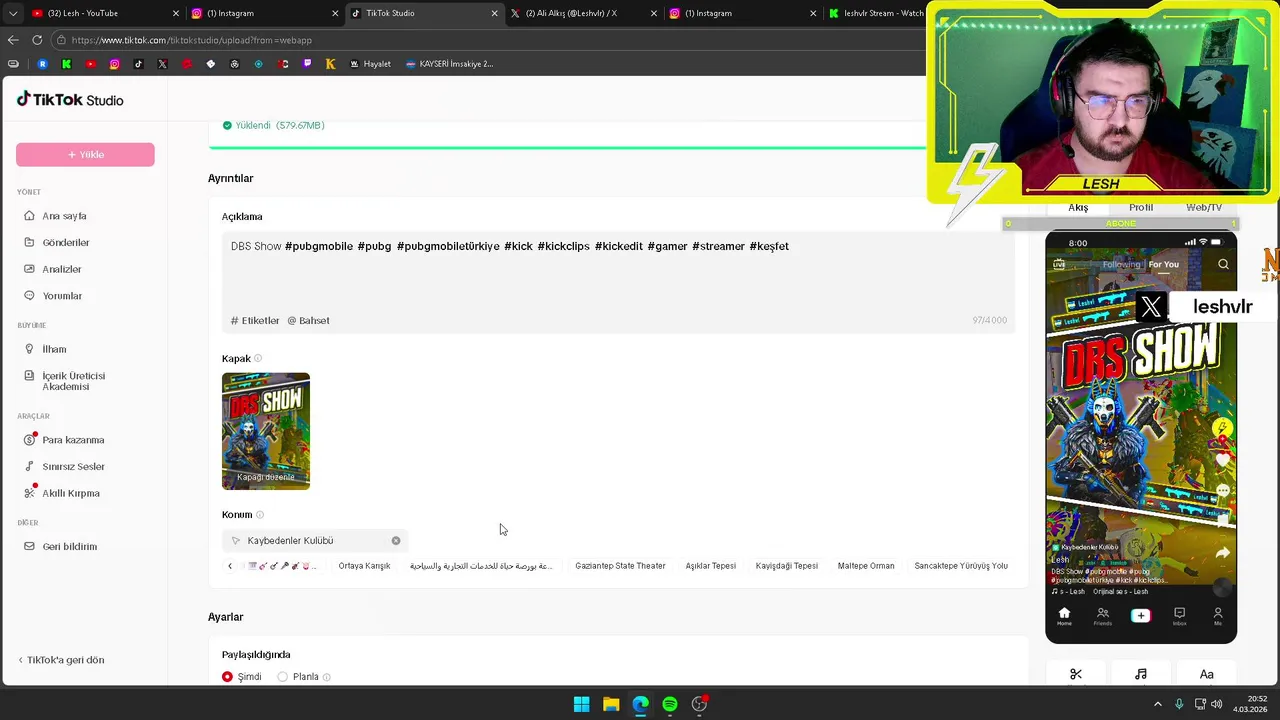Click into the Açıklama description field
Viewport: 1280px width, 720px height.
pos(618,270)
